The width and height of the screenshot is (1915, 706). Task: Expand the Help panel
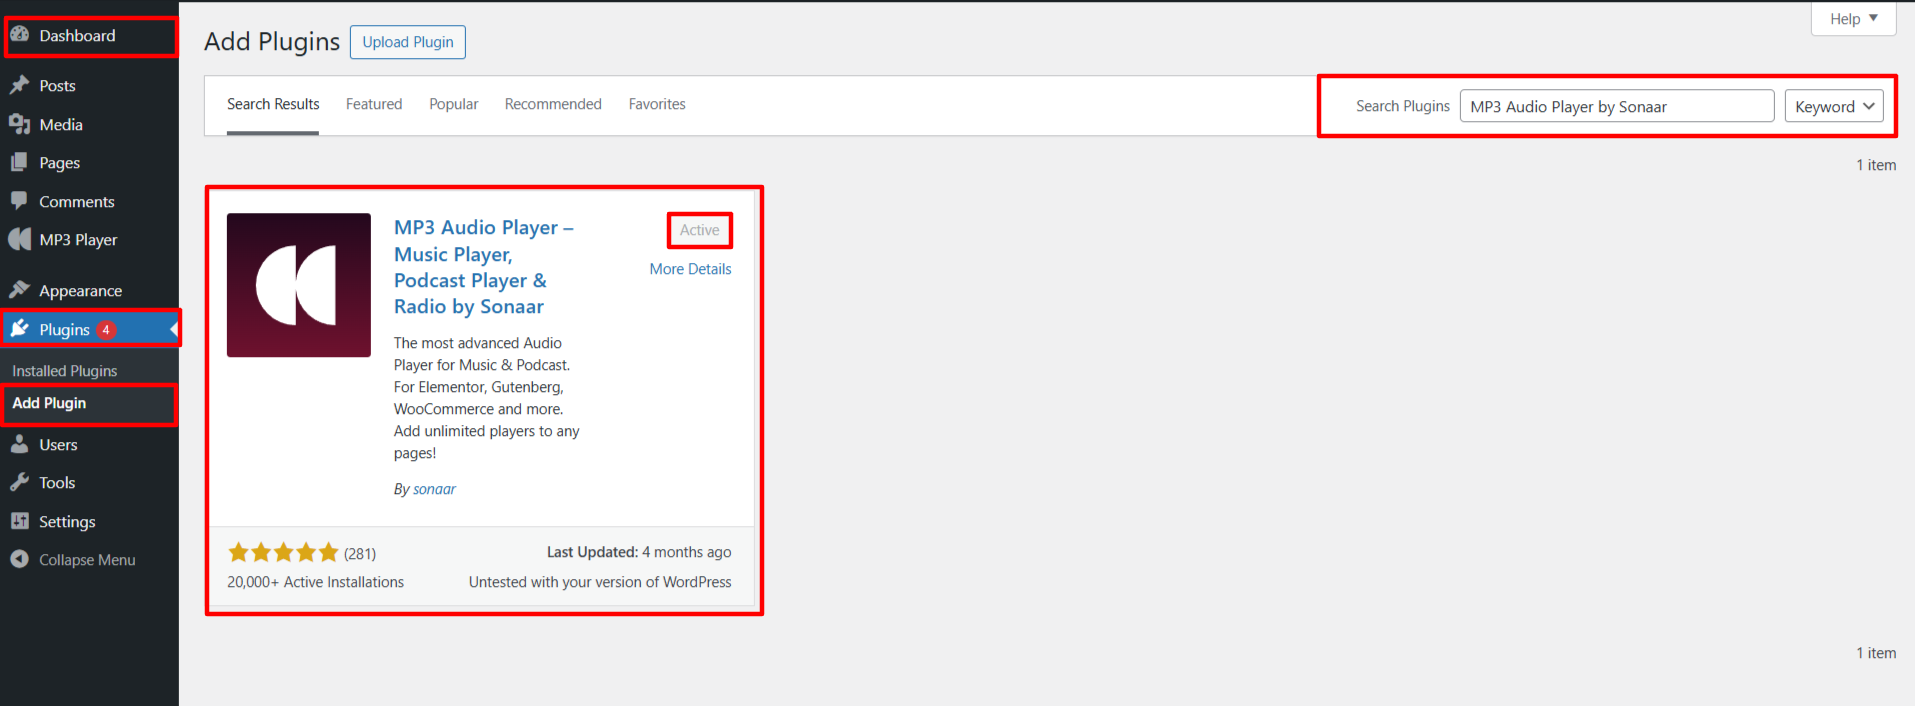point(1853,19)
